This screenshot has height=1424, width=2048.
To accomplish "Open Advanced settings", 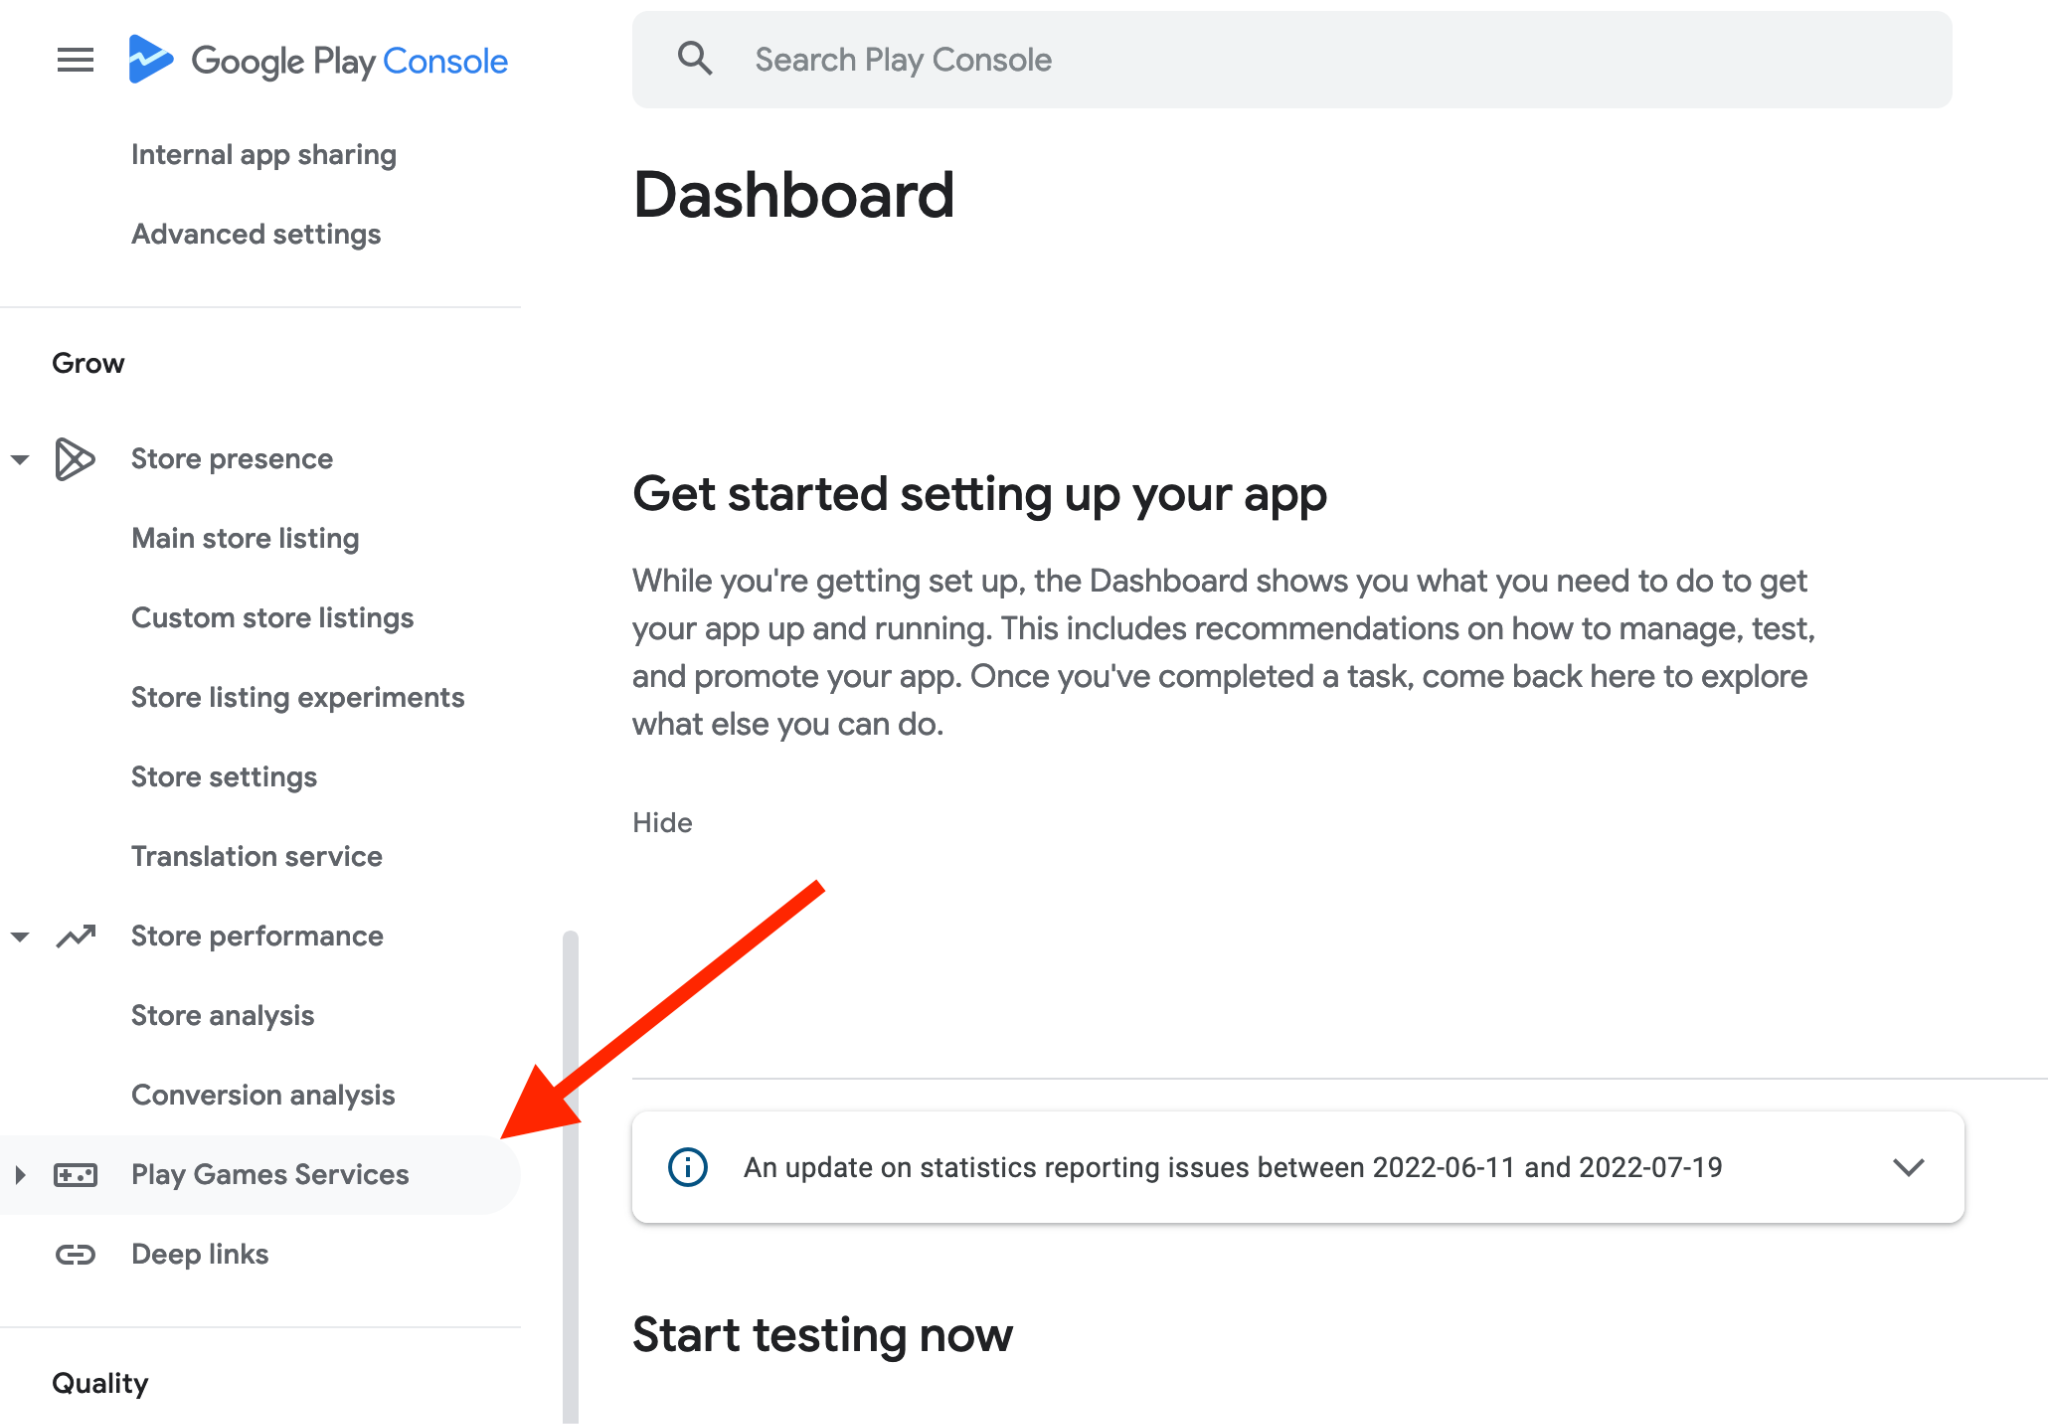I will pos(256,233).
